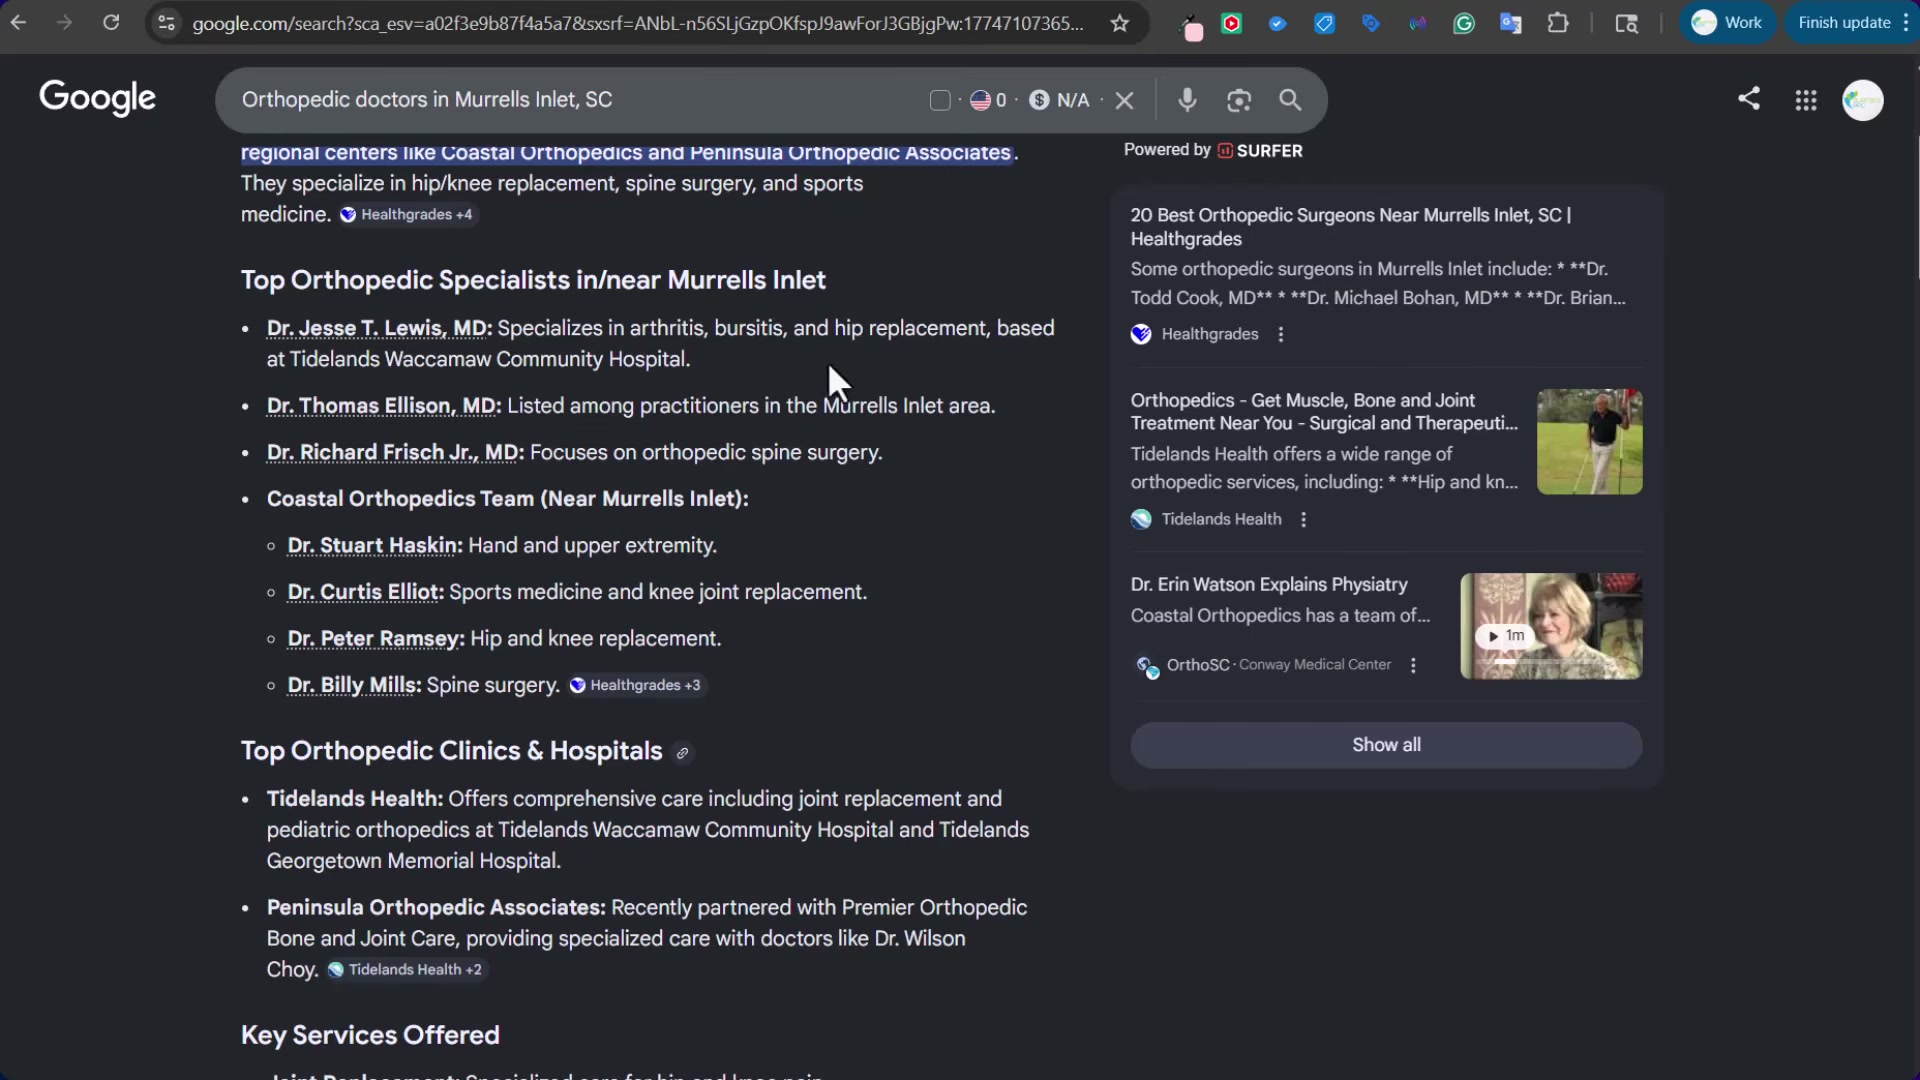This screenshot has width=1920, height=1080.
Task: Click the US flag search volume indicator
Action: [988, 100]
